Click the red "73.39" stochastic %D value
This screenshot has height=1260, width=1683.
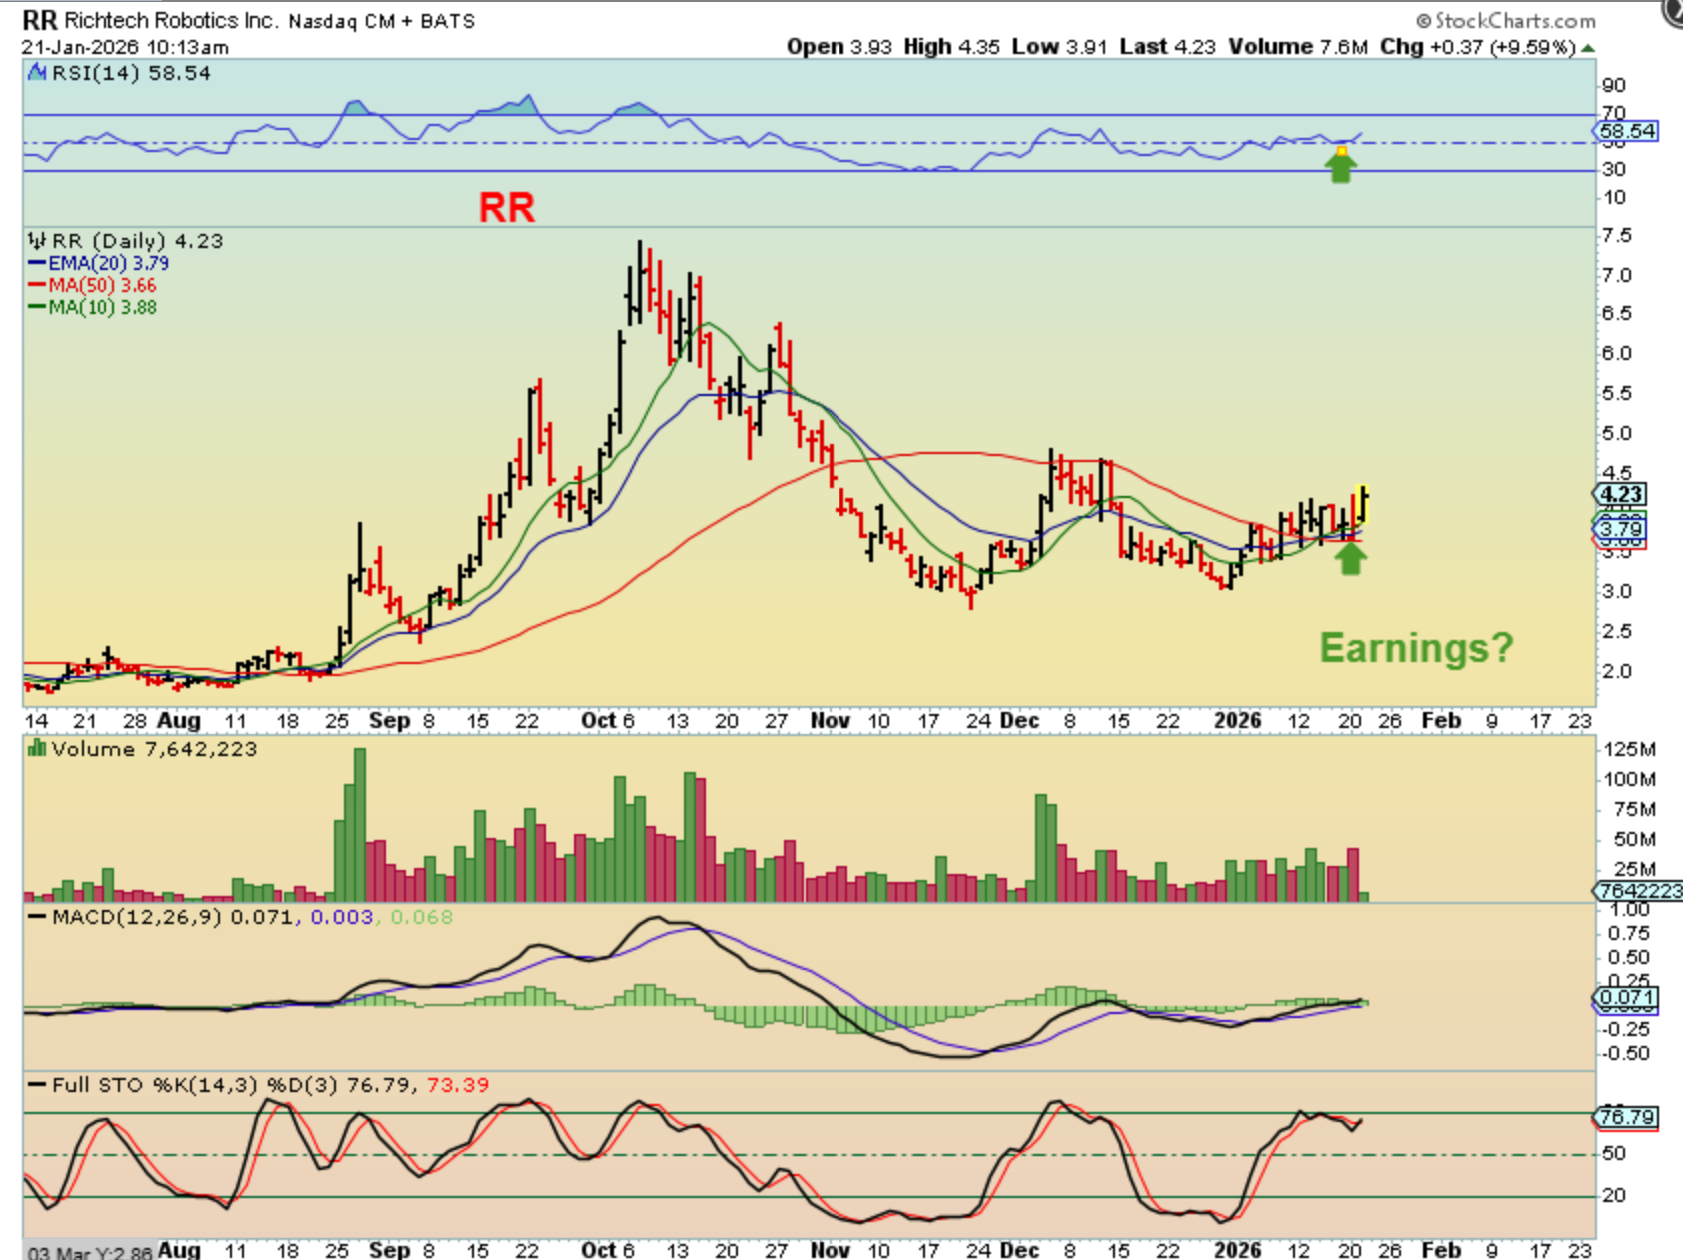click(458, 1085)
